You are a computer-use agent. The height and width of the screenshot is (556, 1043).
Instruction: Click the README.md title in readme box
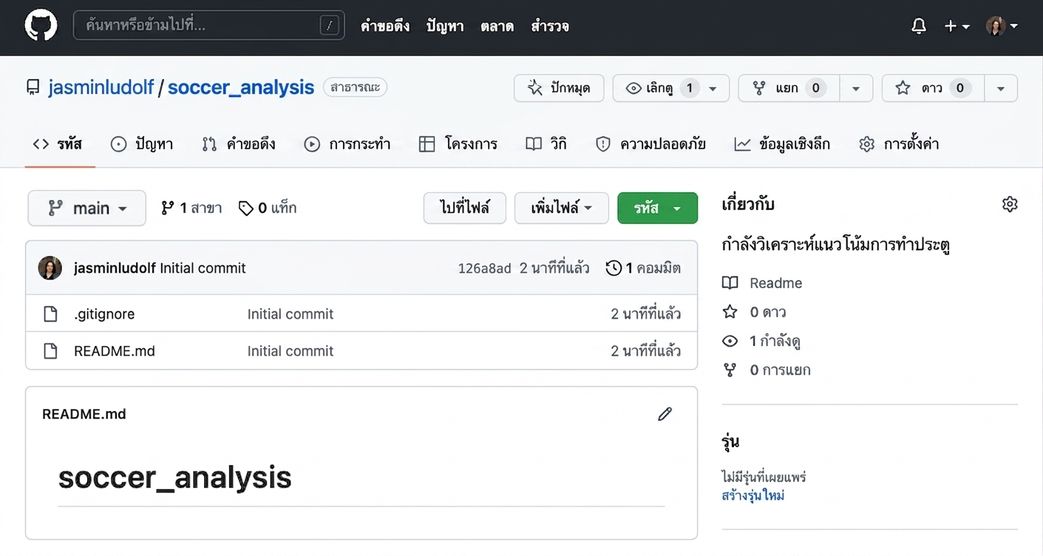(x=84, y=414)
